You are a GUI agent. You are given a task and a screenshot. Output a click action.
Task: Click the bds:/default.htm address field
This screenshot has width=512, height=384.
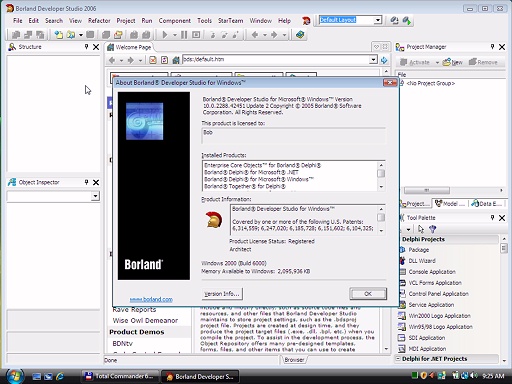click(276, 60)
